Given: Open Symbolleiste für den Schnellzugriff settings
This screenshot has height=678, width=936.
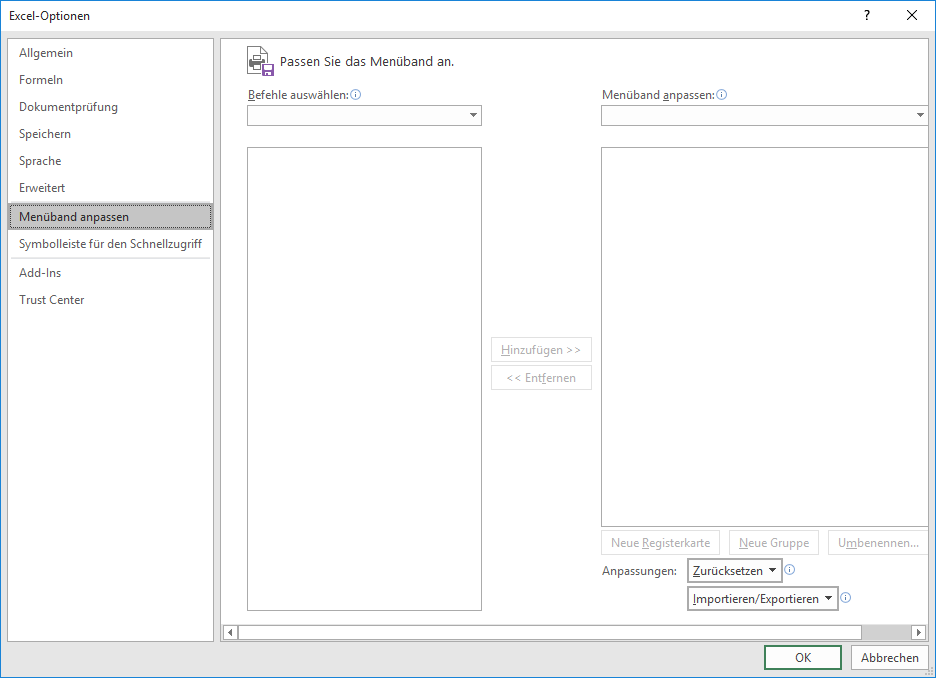Looking at the screenshot, I should (110, 244).
